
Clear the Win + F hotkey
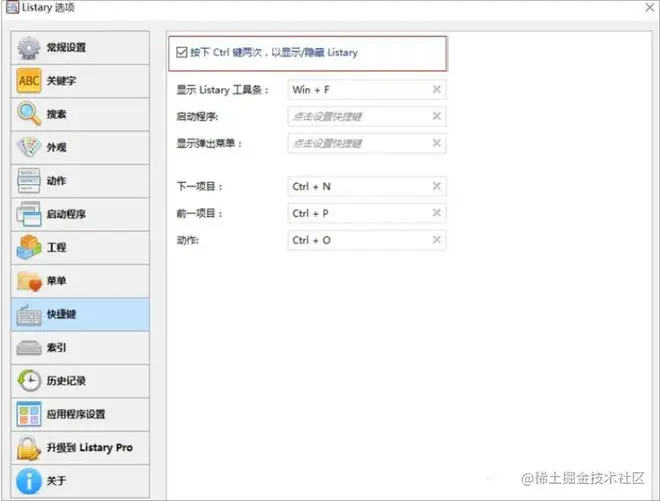point(436,89)
